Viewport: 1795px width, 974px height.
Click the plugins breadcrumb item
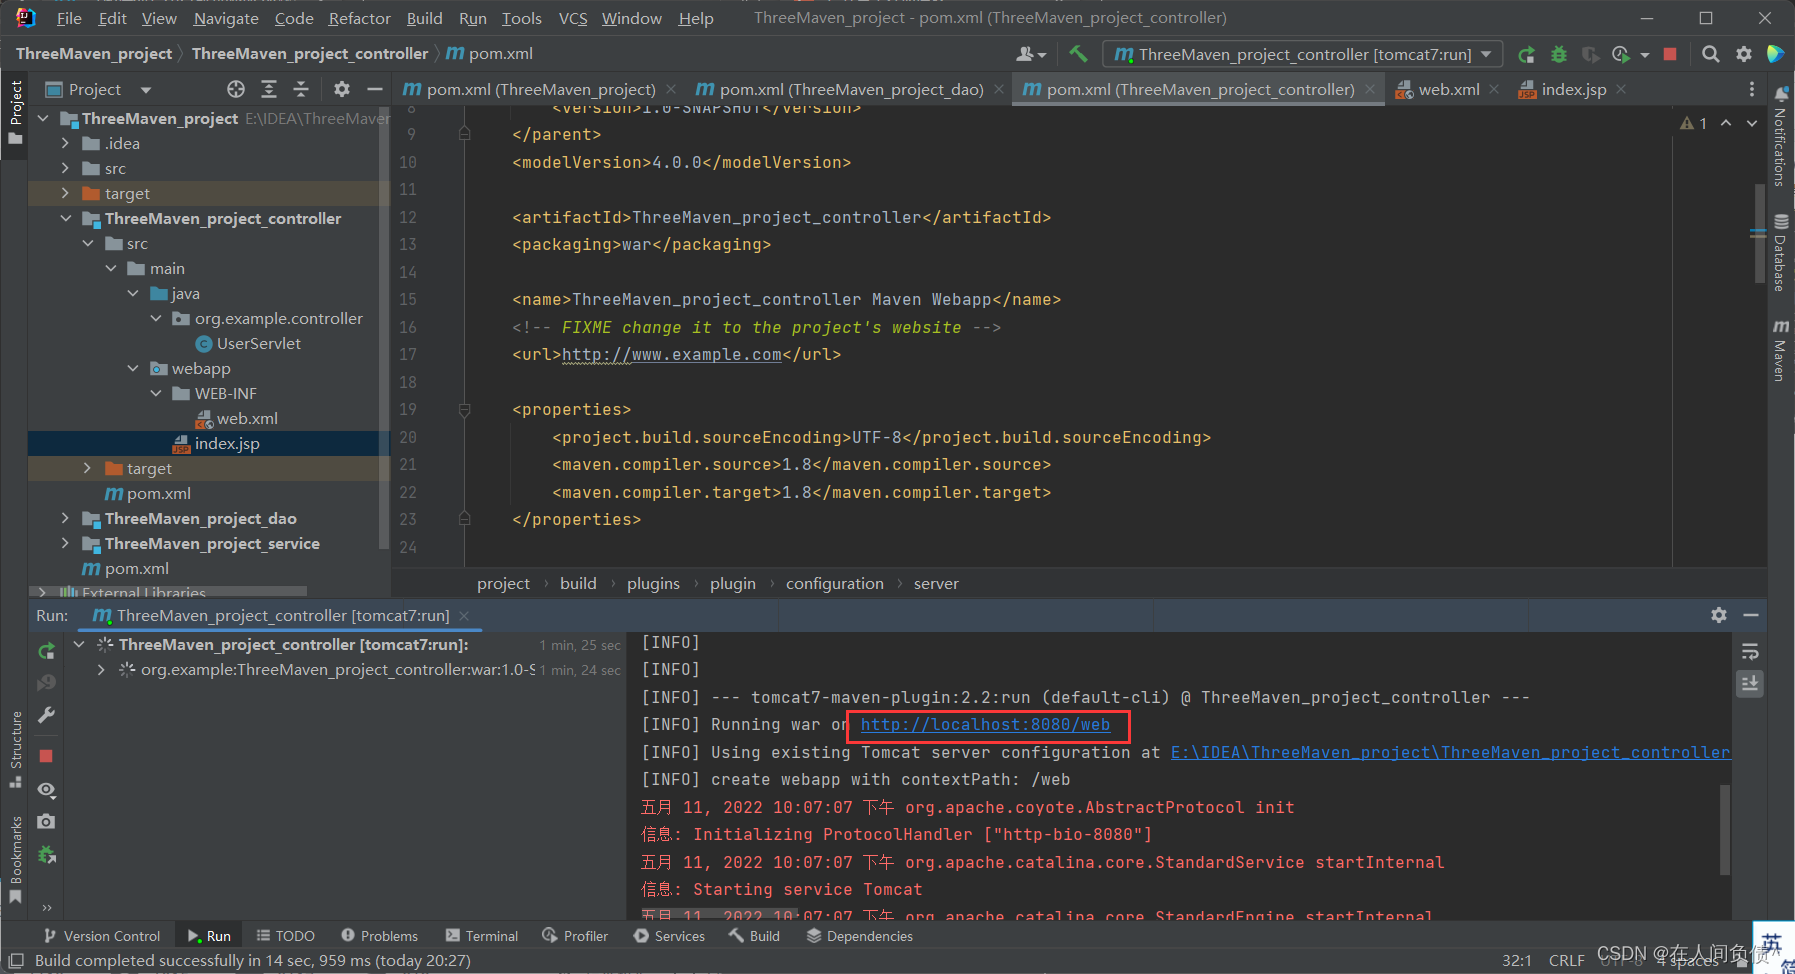(x=653, y=583)
